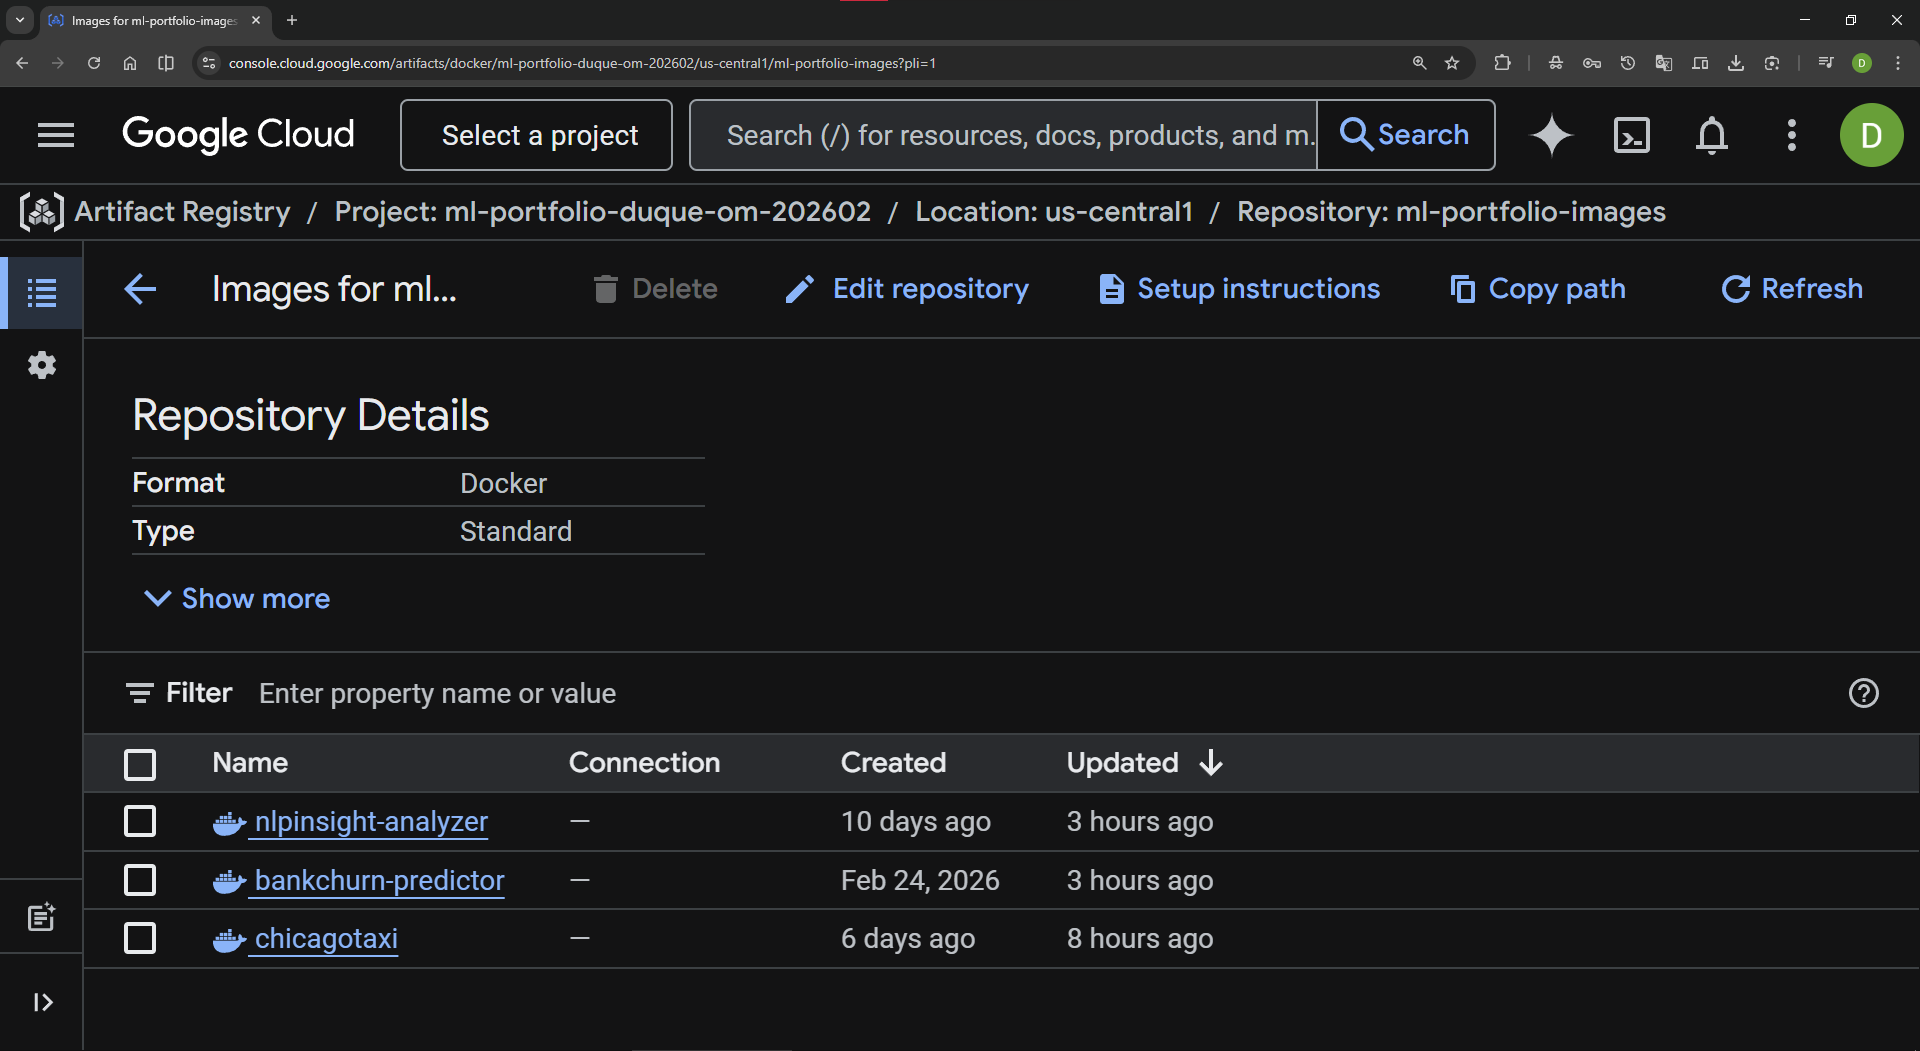
Task: Open Artifact Registry settings gear in sidebar
Action: [x=41, y=365]
